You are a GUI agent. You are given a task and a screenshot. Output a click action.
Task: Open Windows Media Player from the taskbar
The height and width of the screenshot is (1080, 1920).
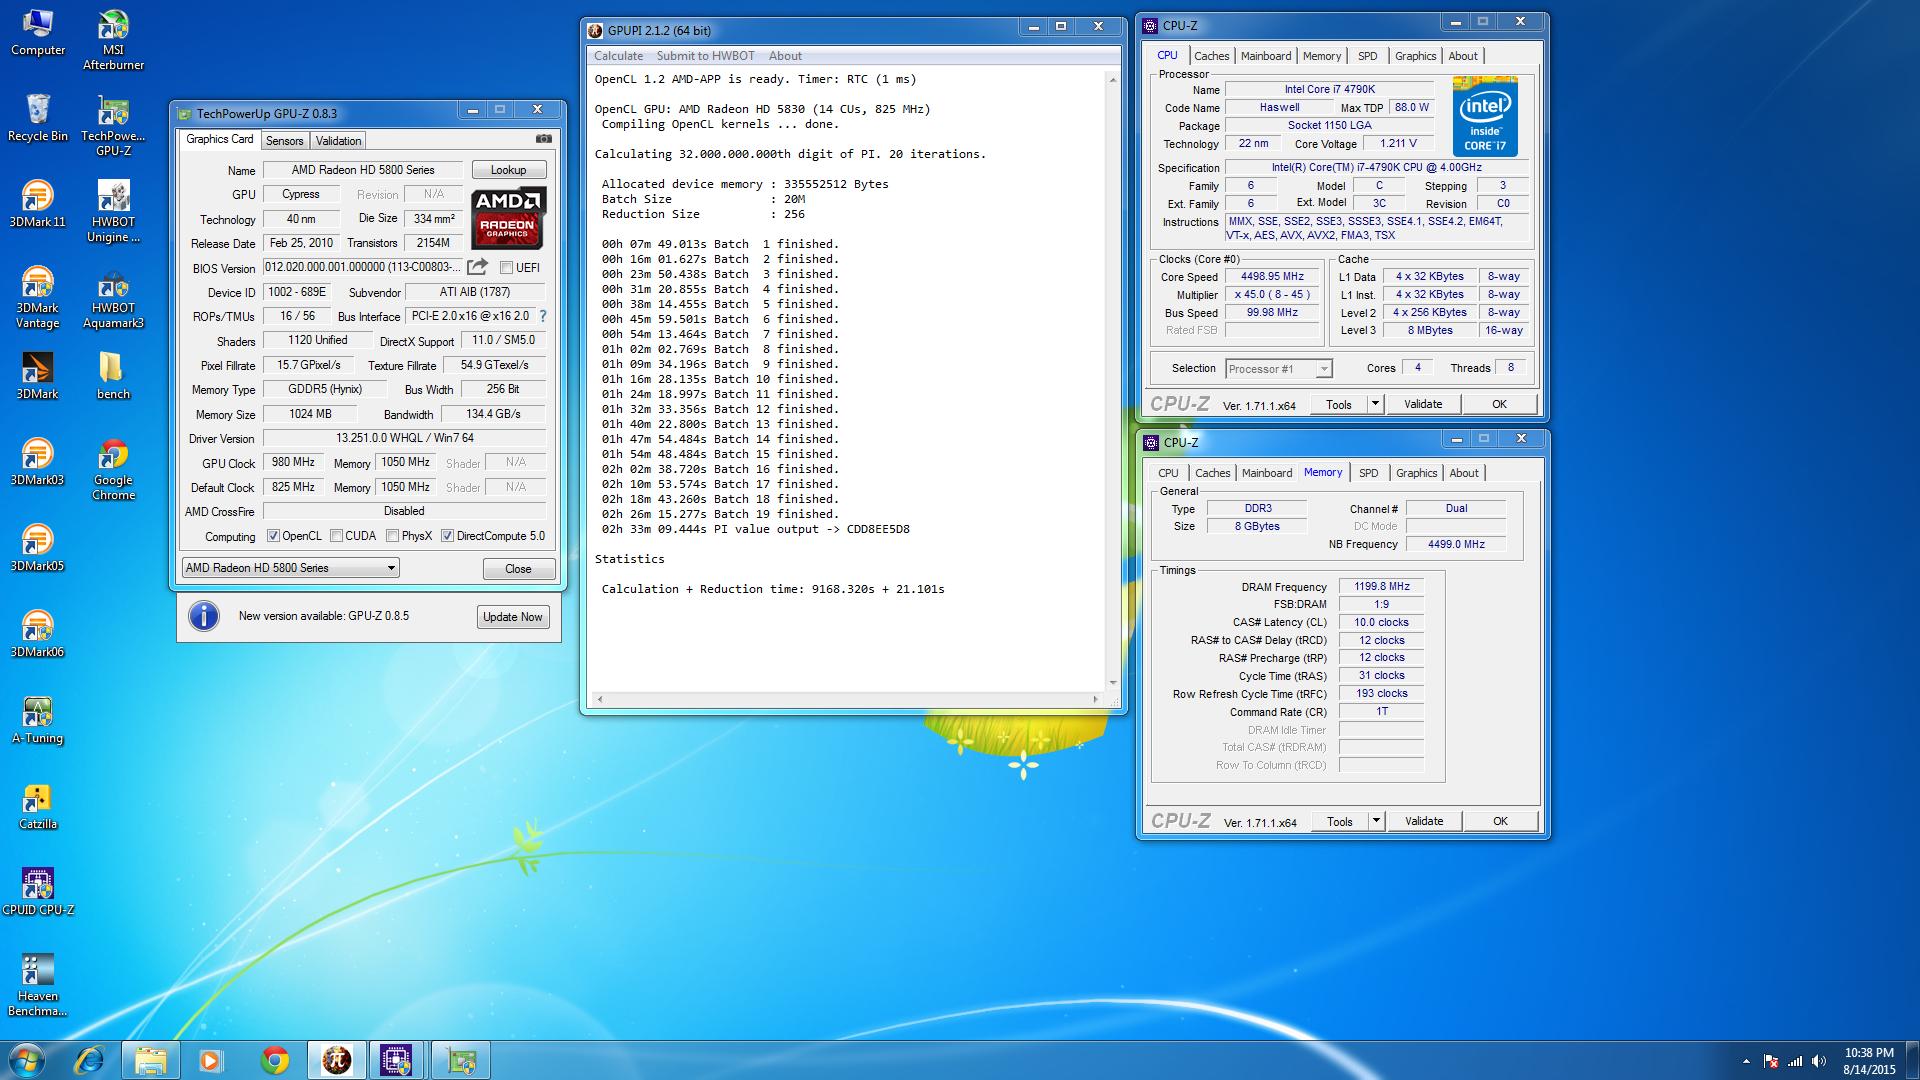click(x=210, y=1060)
